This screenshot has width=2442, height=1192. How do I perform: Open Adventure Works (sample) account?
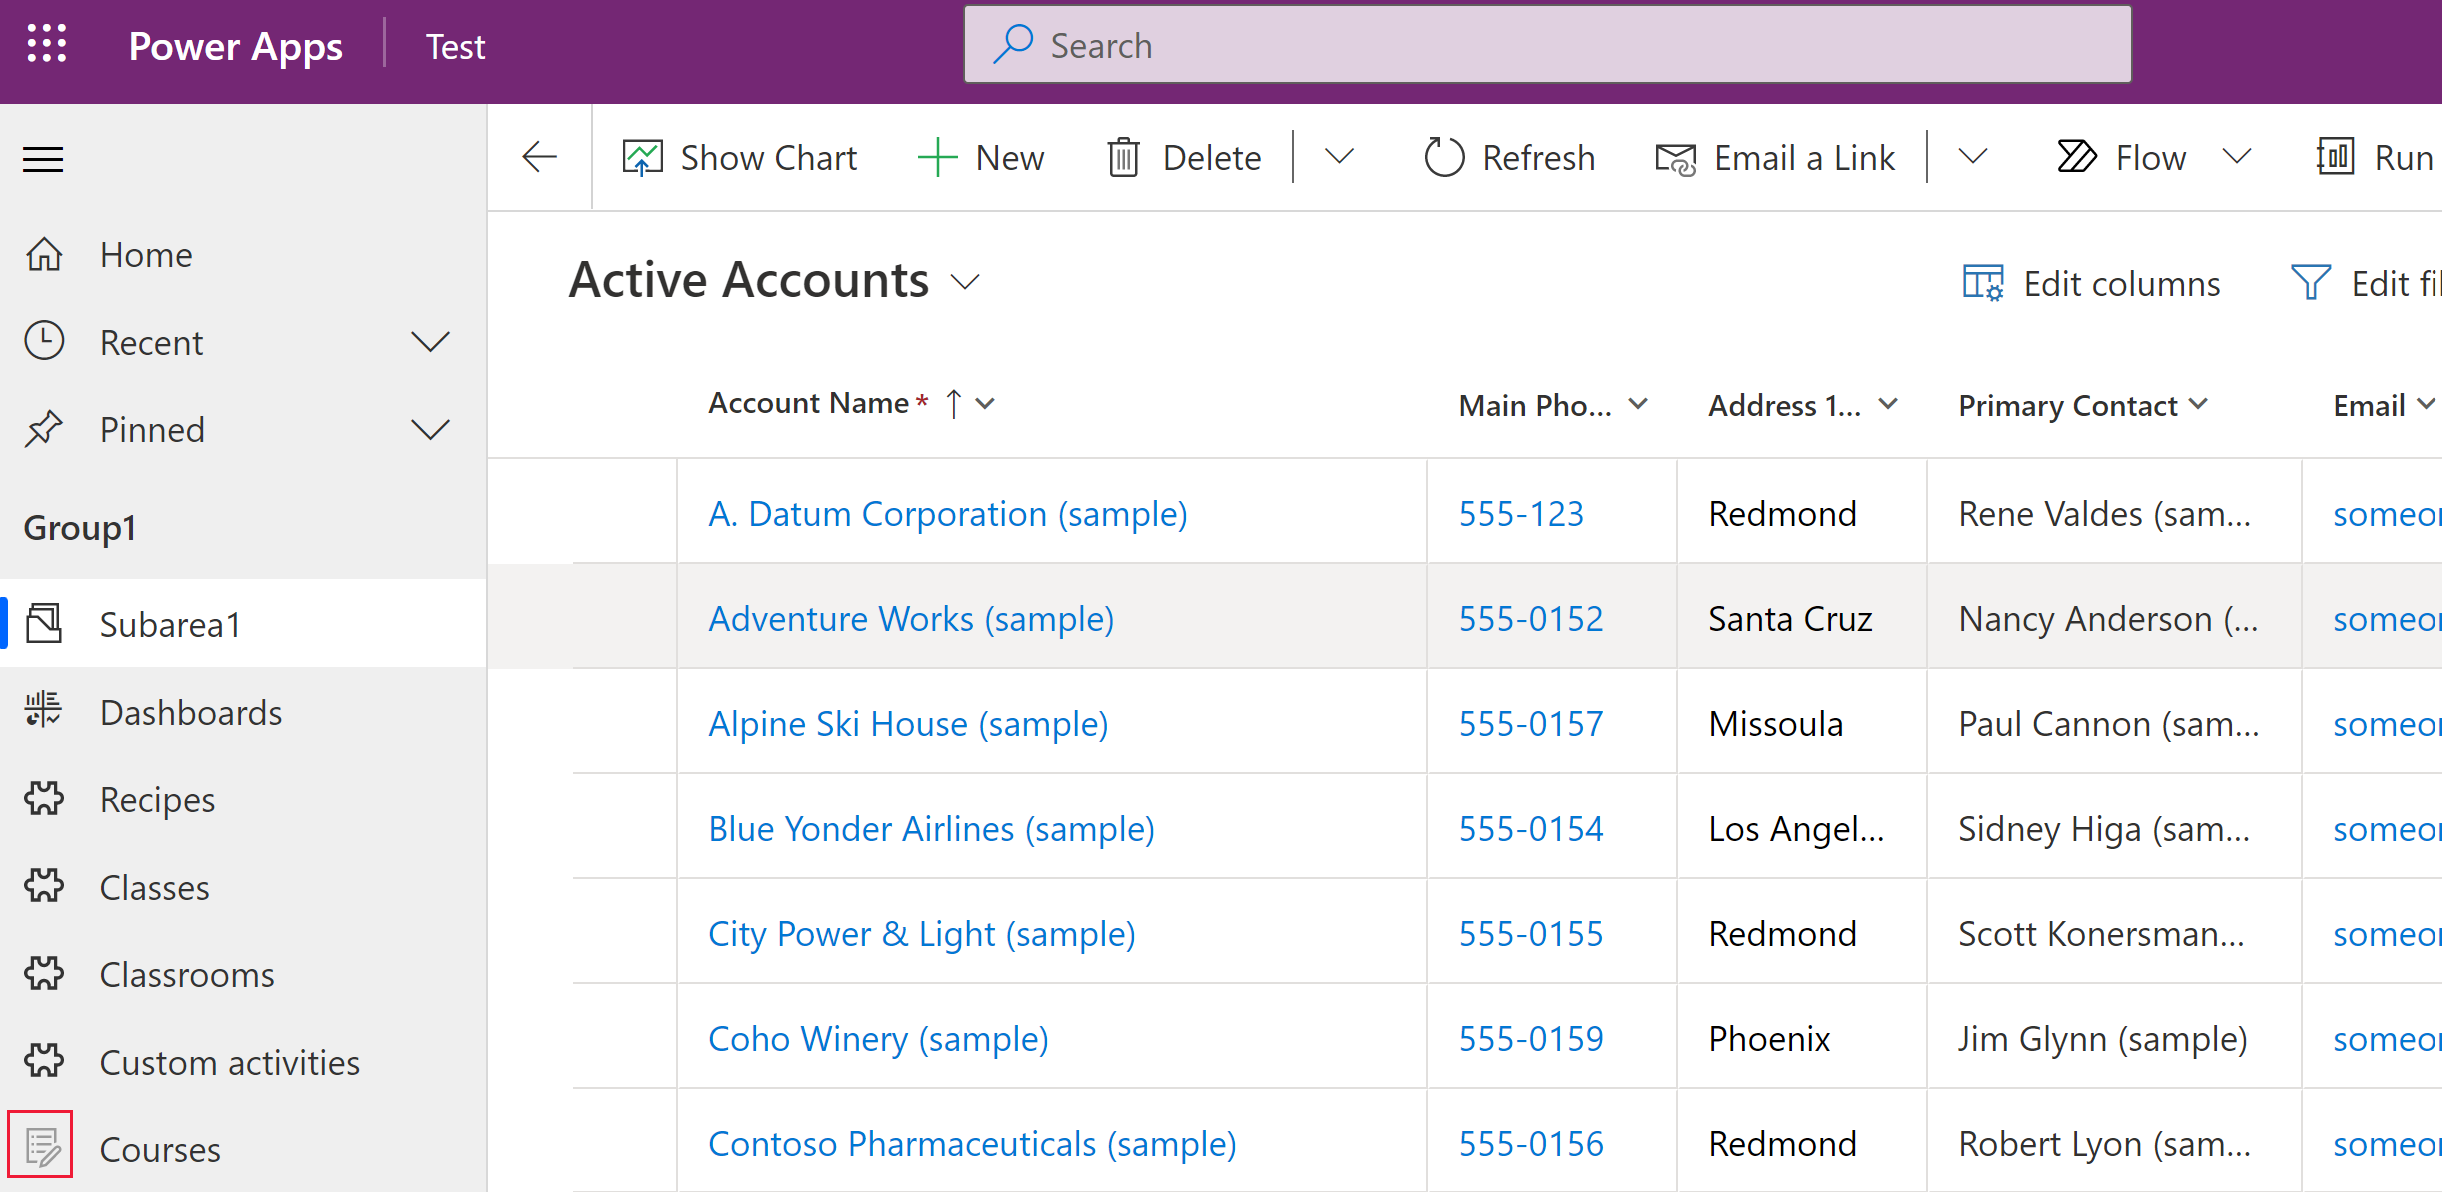[x=911, y=619]
